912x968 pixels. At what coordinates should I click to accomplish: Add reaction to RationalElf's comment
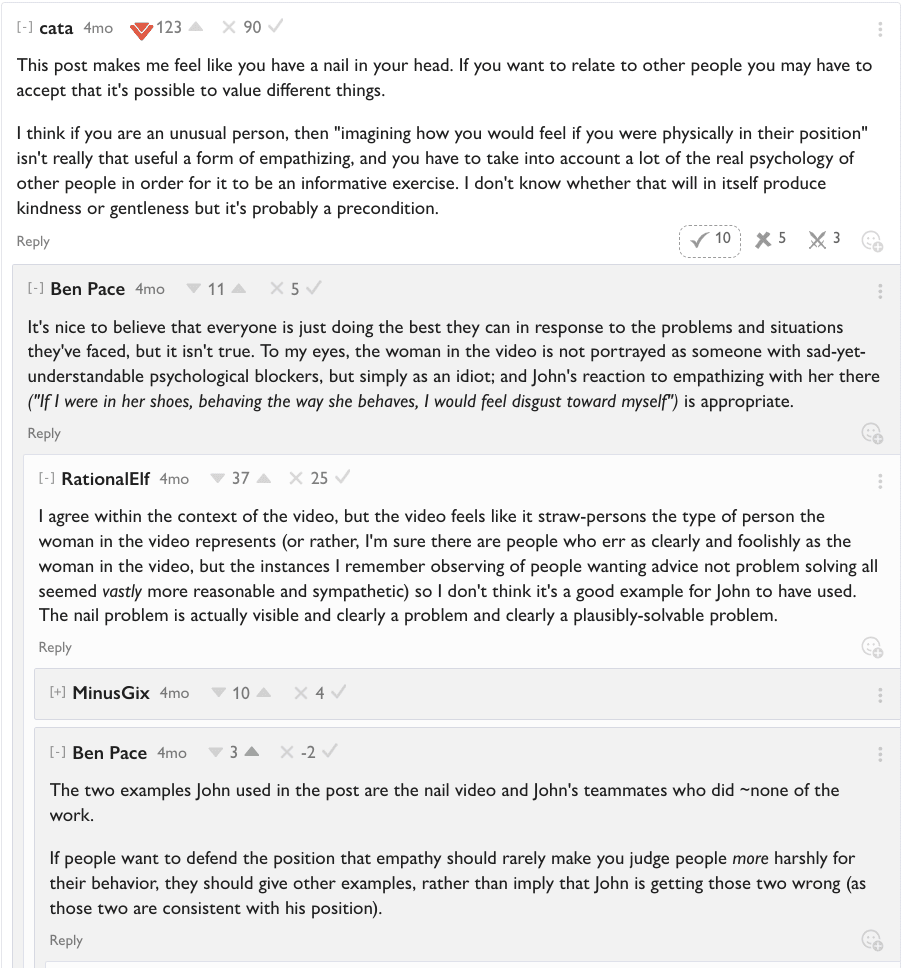(872, 647)
